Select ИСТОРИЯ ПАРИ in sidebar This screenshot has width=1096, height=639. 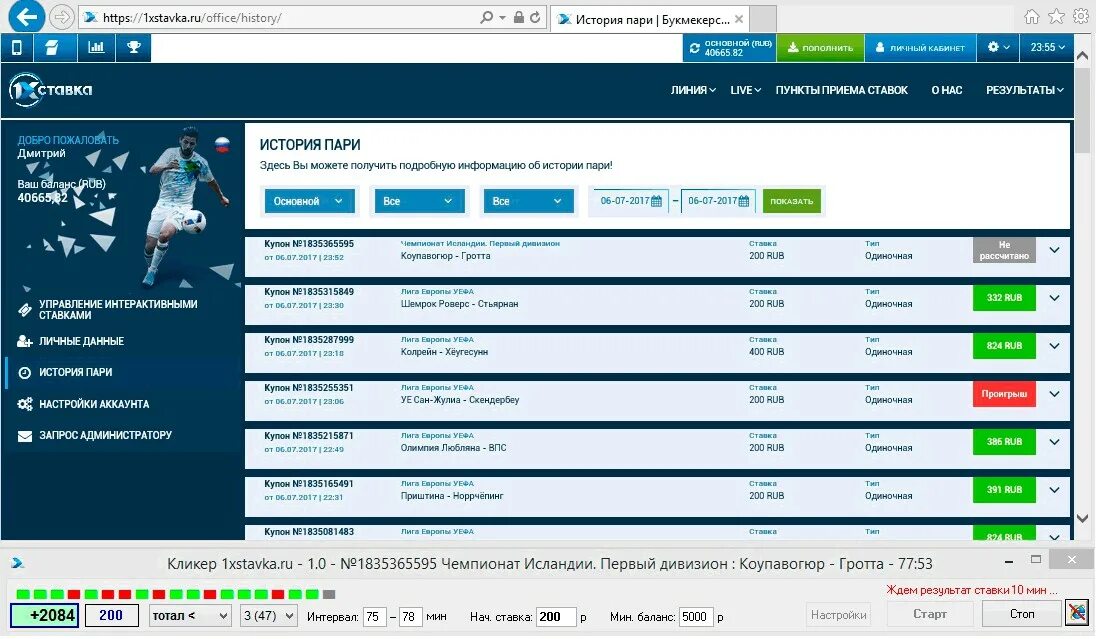[x=75, y=373]
